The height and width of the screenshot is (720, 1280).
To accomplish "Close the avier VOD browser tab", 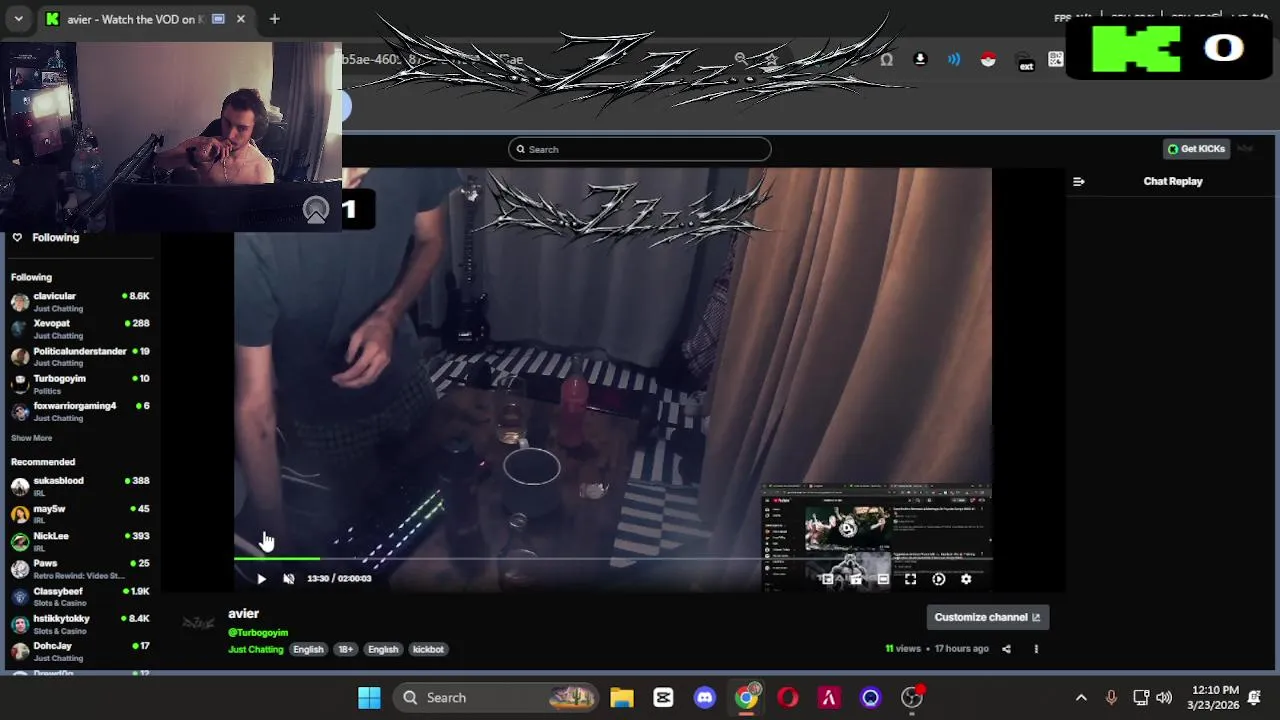I will pos(241,19).
